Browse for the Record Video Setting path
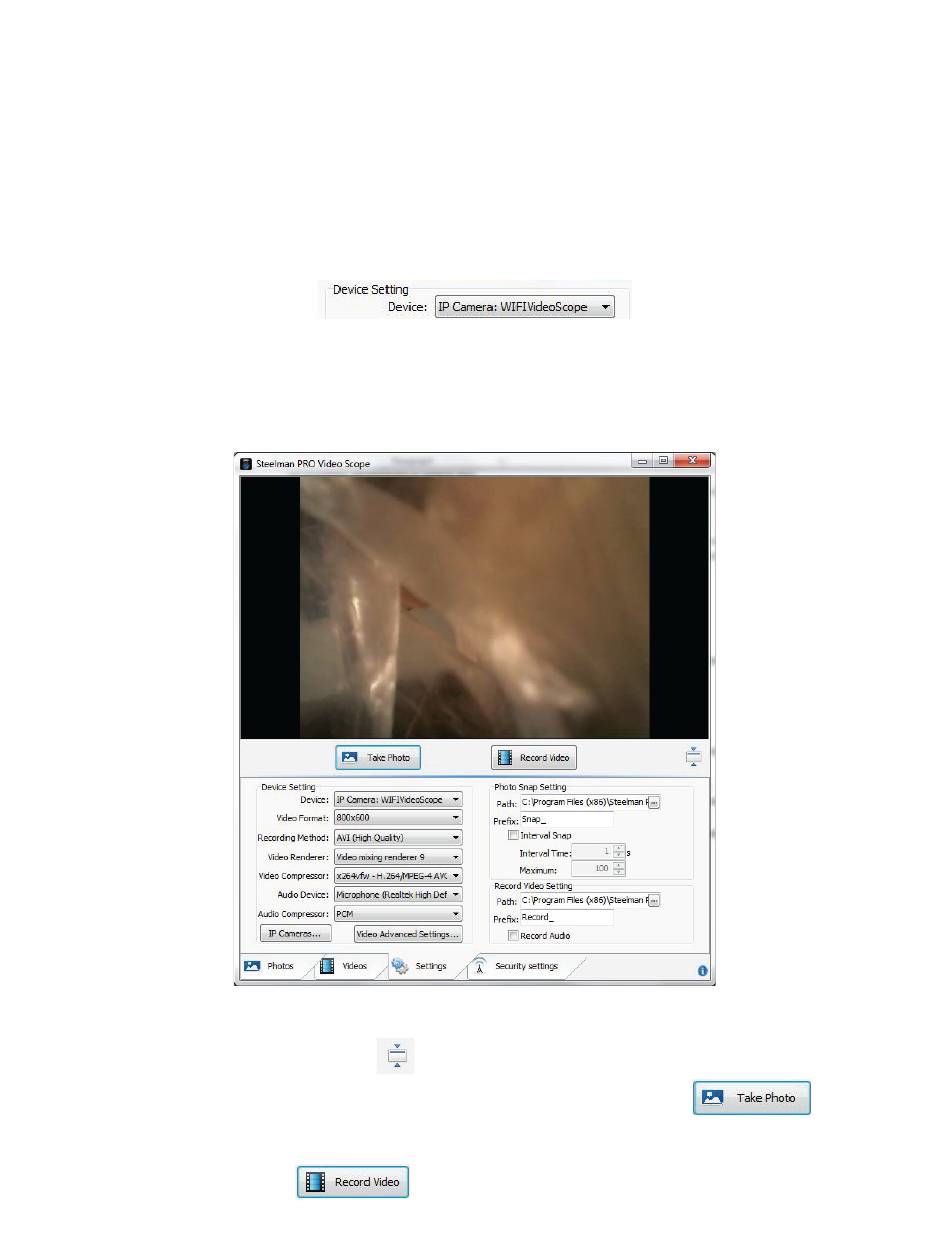This screenshot has width=950, height=1241. pyautogui.click(x=654, y=900)
